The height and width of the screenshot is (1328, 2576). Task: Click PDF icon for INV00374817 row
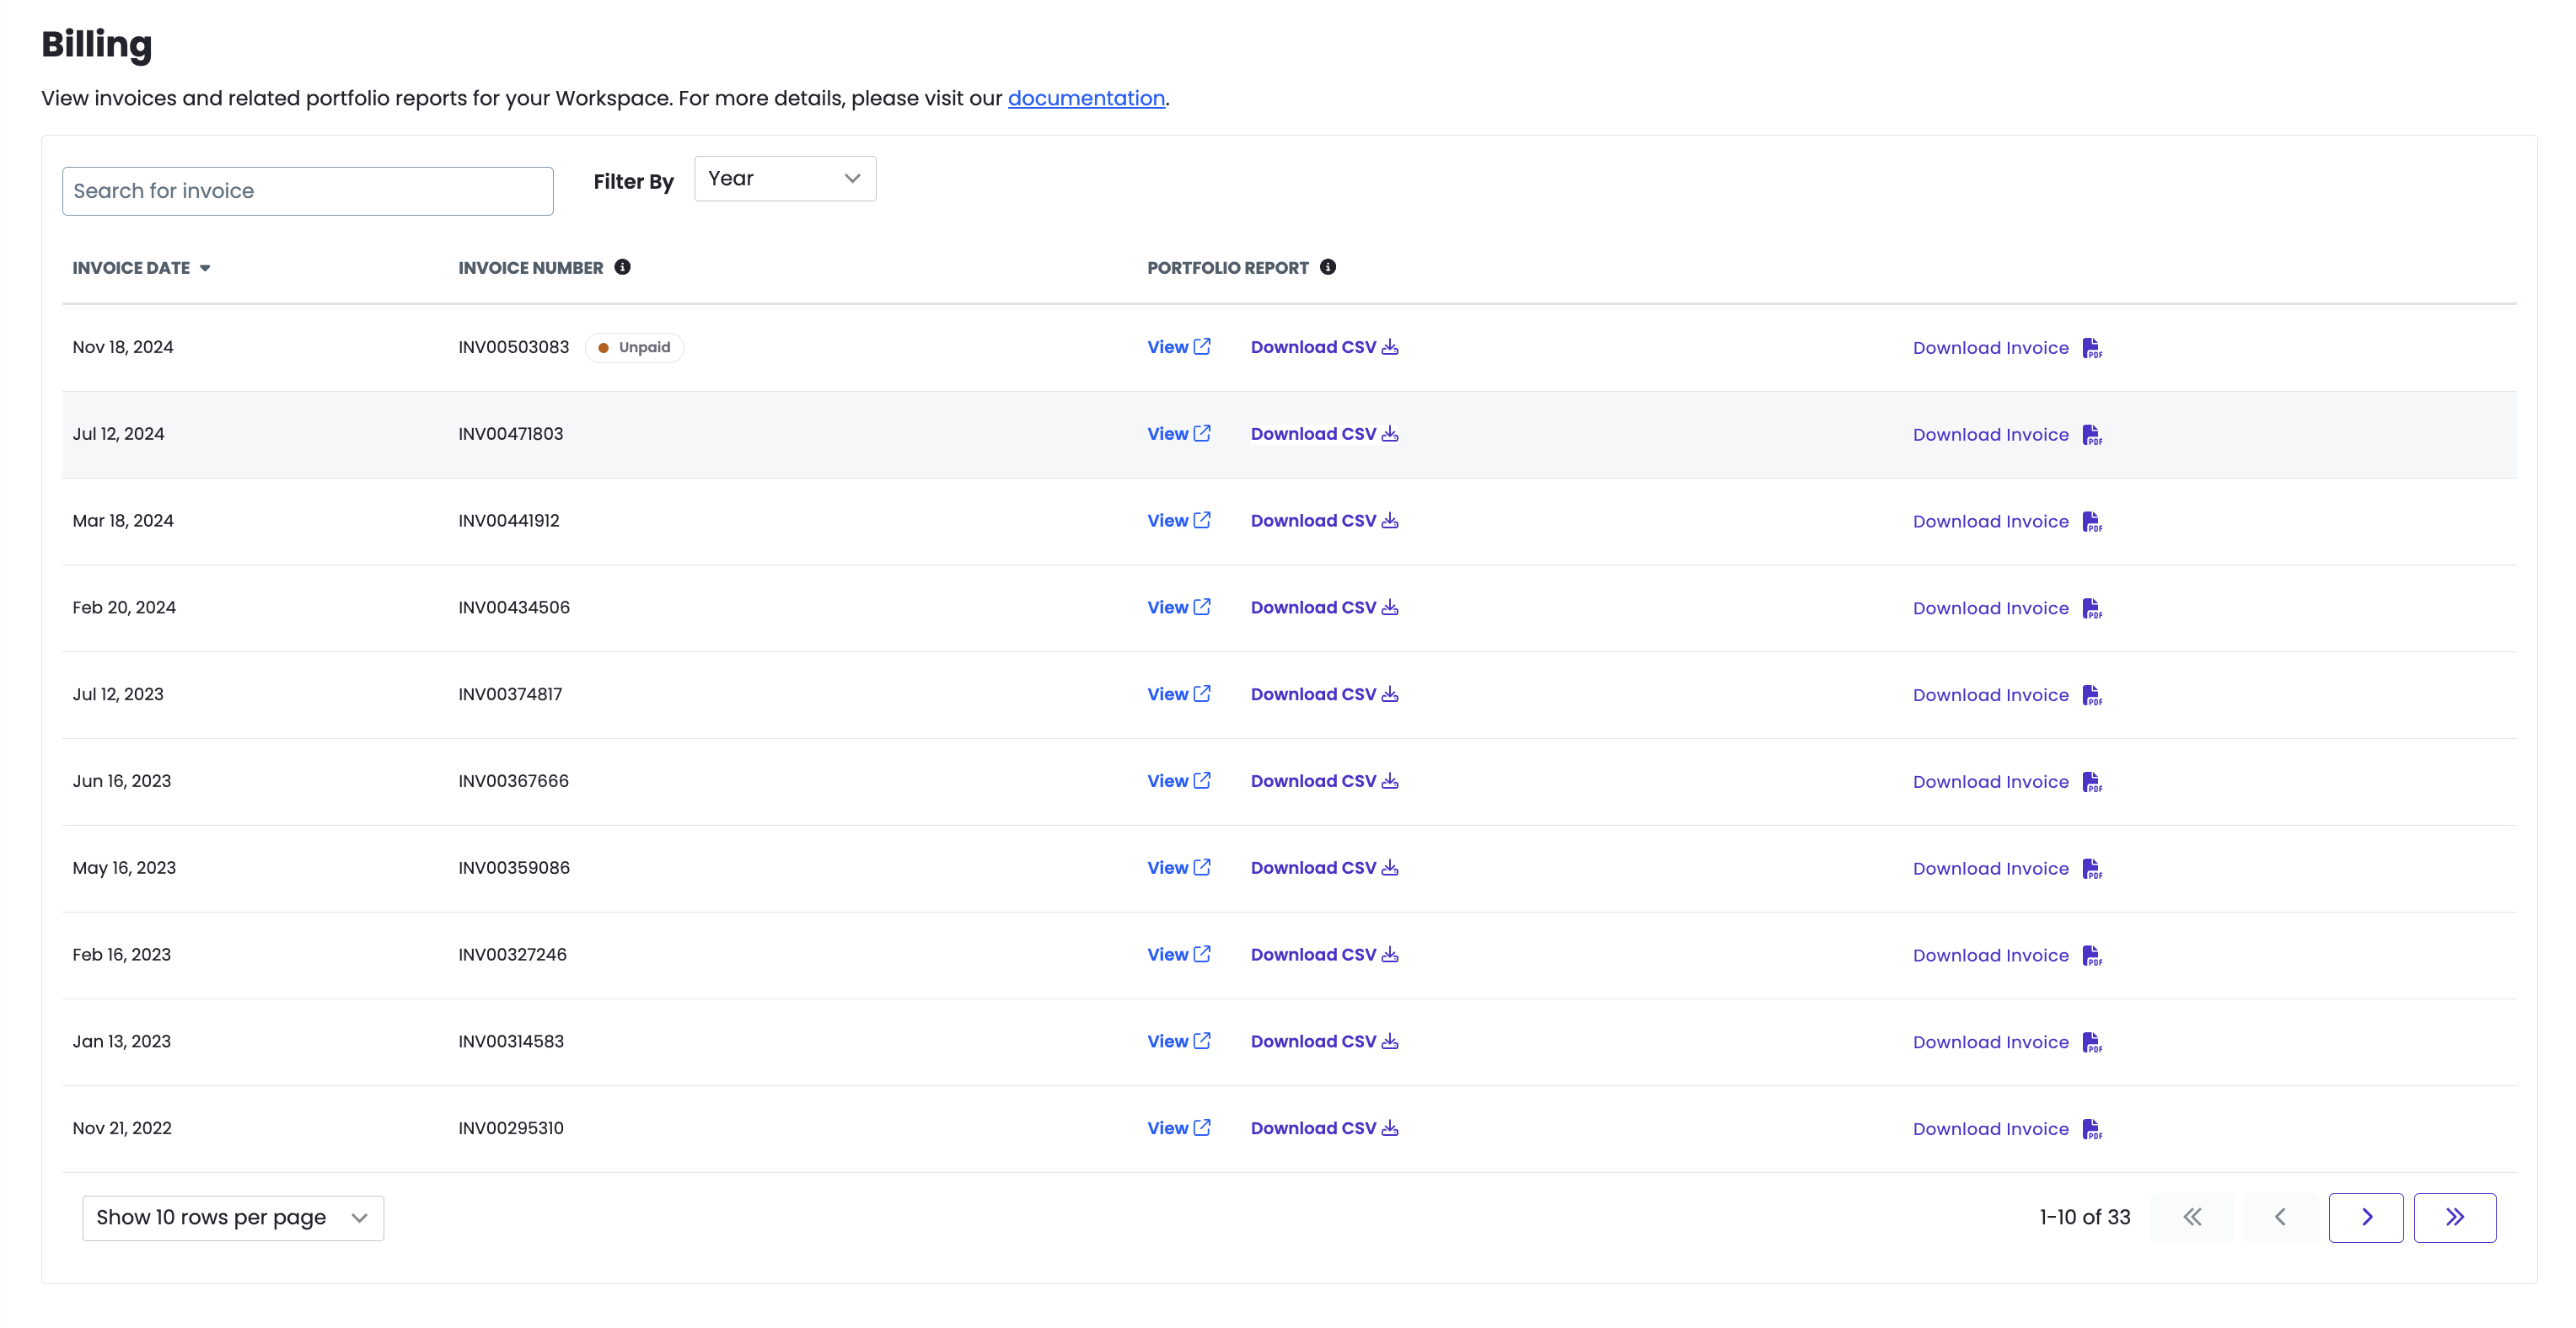tap(2092, 695)
